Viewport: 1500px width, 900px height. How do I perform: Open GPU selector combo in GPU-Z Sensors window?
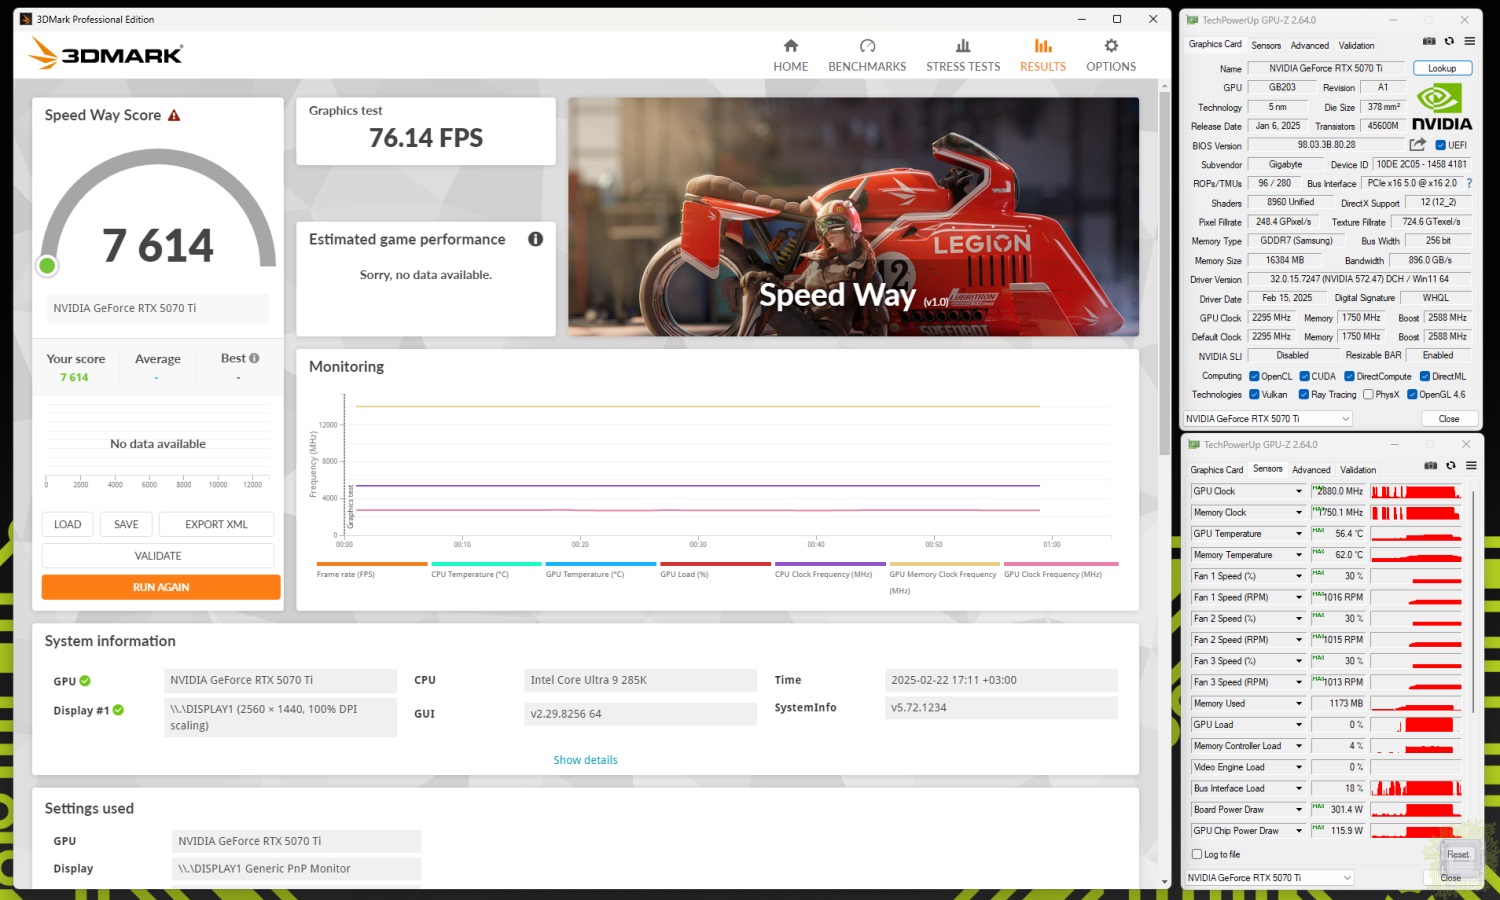(x=1270, y=877)
